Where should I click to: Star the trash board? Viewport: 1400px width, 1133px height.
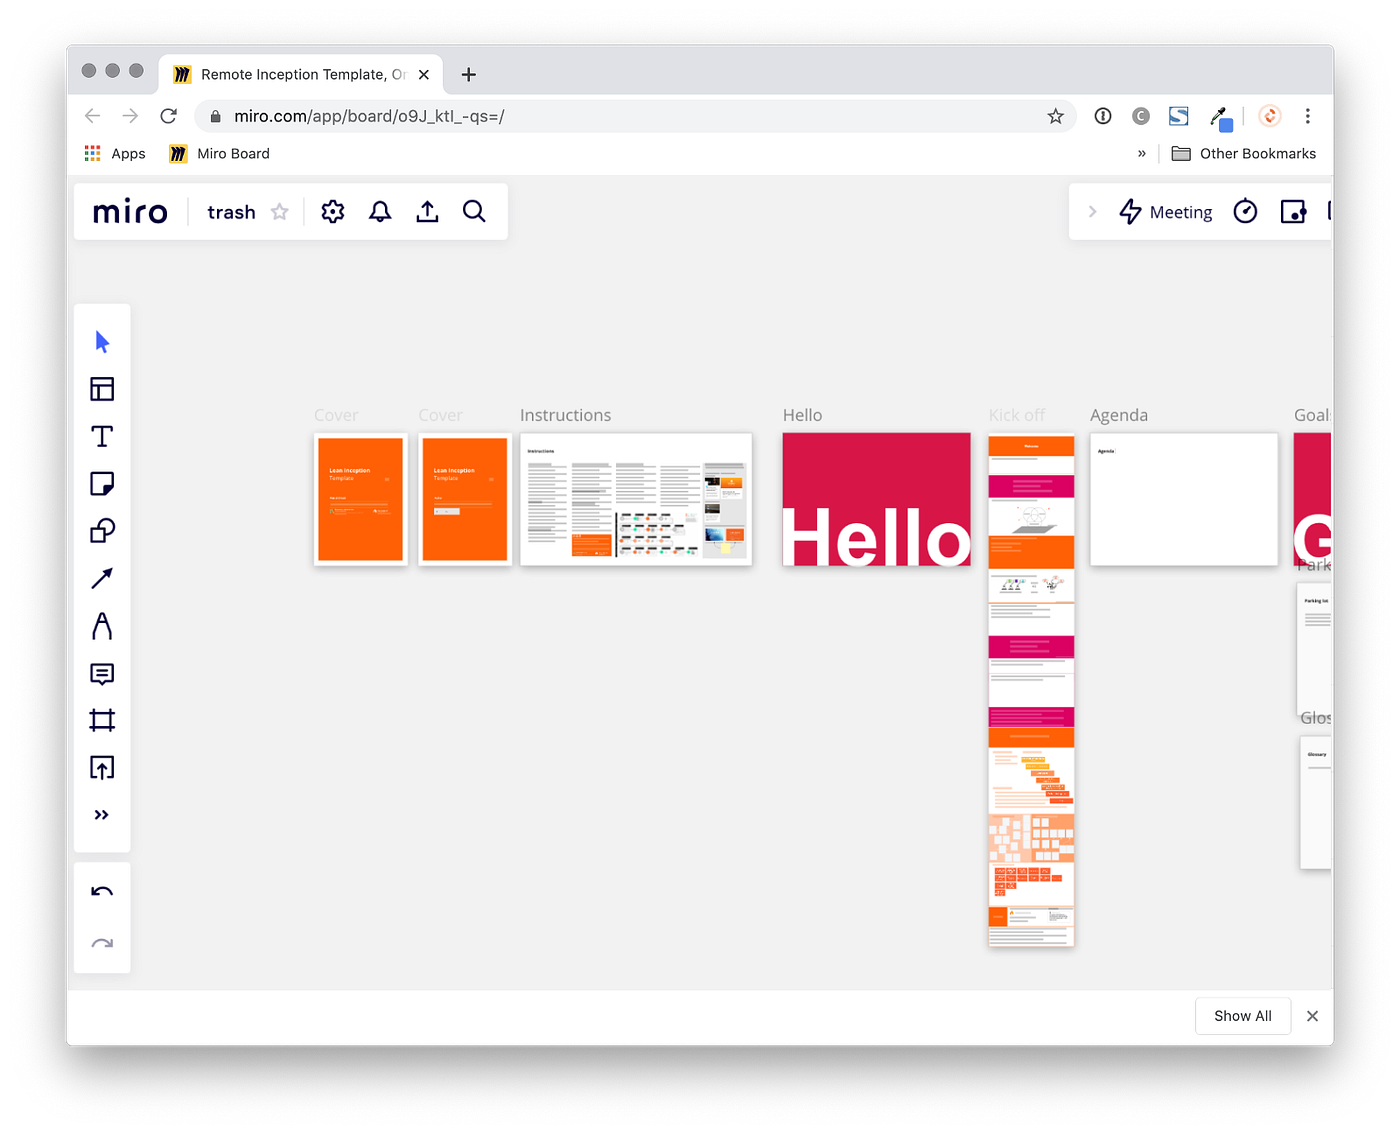(x=280, y=212)
